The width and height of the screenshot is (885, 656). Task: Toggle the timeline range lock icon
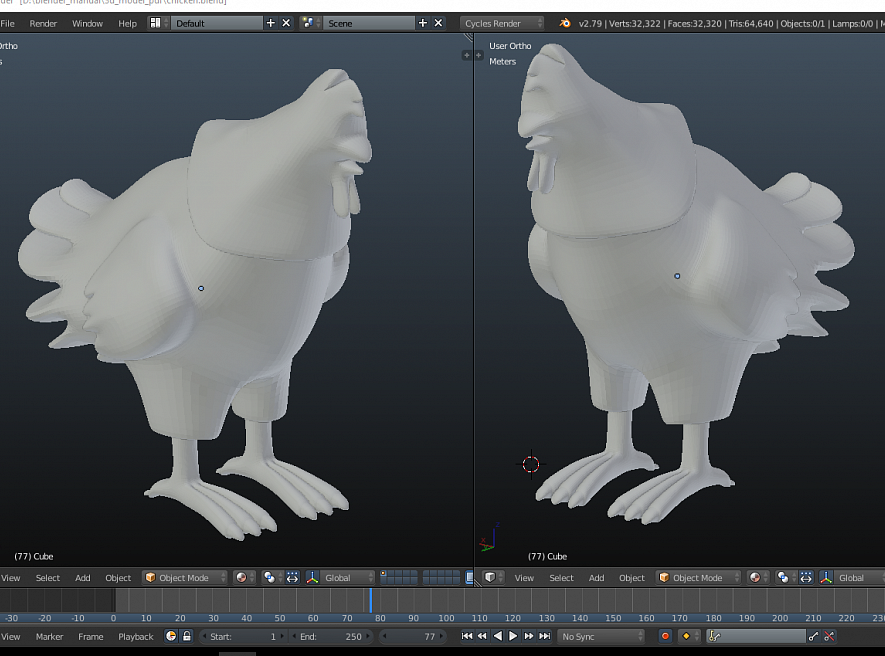coord(186,636)
